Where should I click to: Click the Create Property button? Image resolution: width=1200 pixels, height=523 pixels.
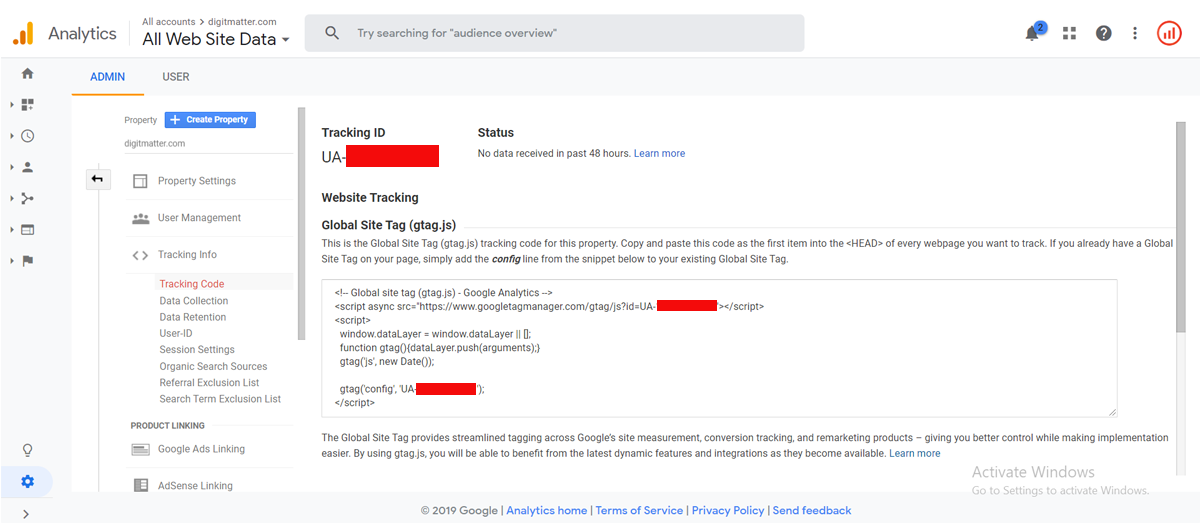tap(210, 119)
